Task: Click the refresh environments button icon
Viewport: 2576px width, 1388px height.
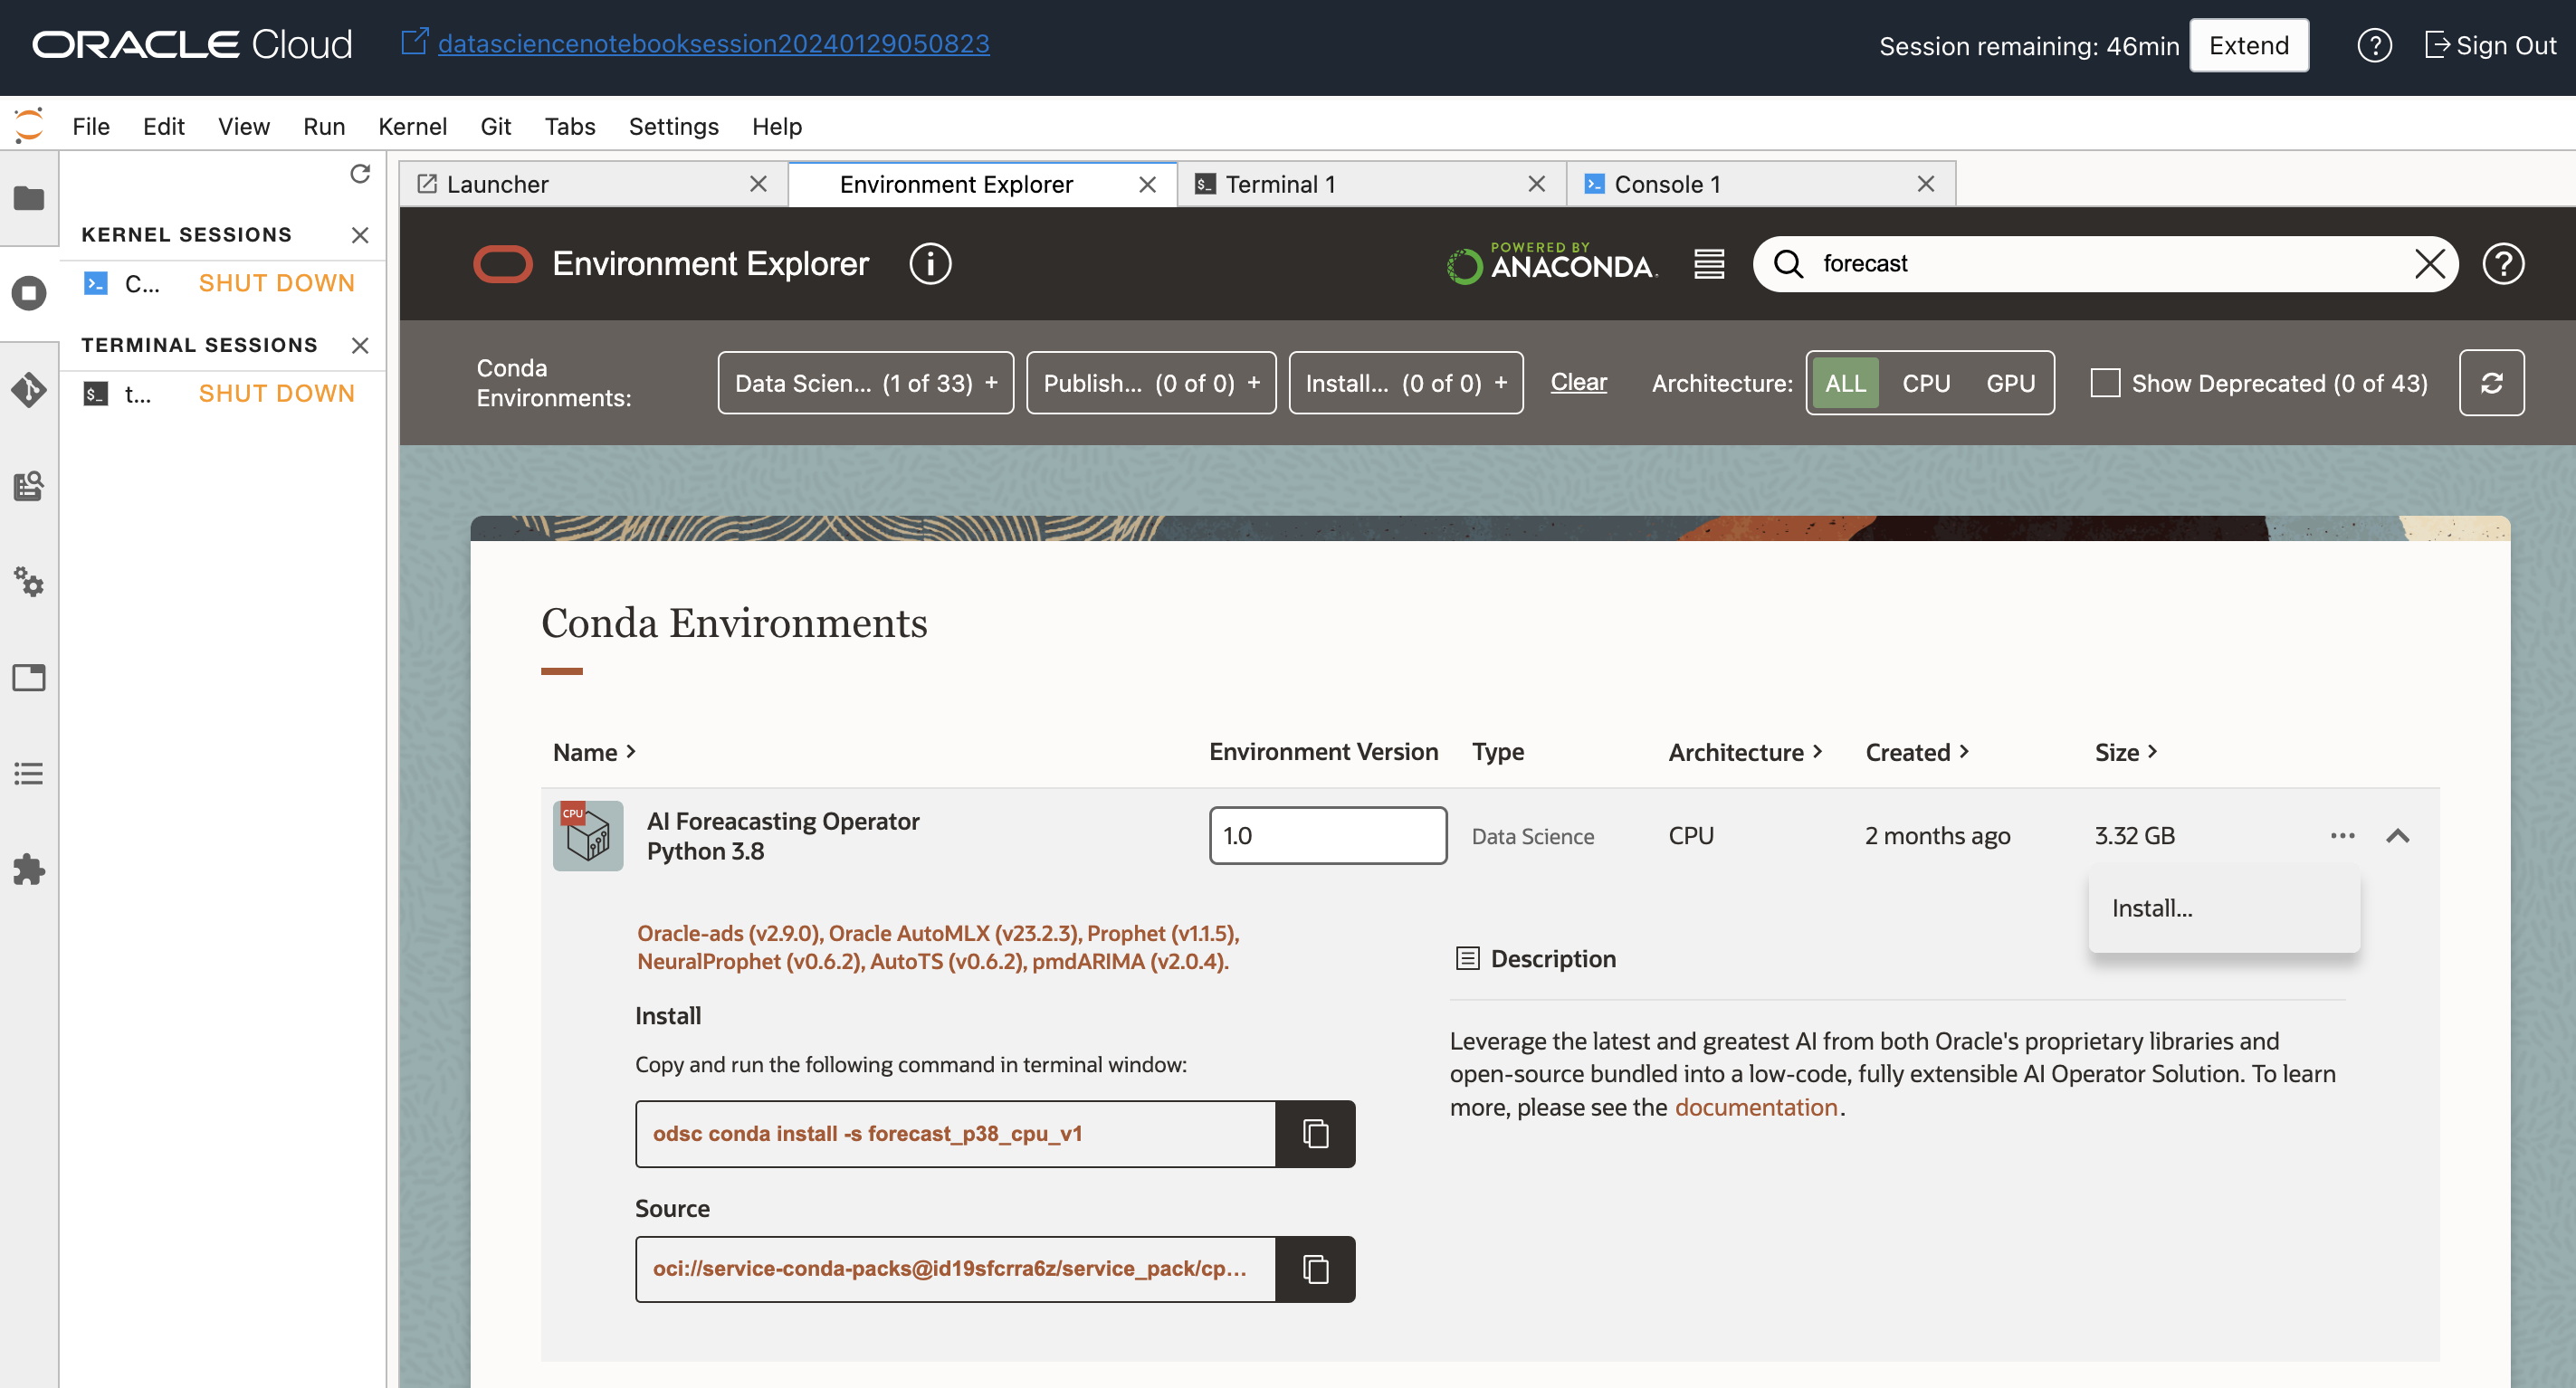Action: (2491, 383)
